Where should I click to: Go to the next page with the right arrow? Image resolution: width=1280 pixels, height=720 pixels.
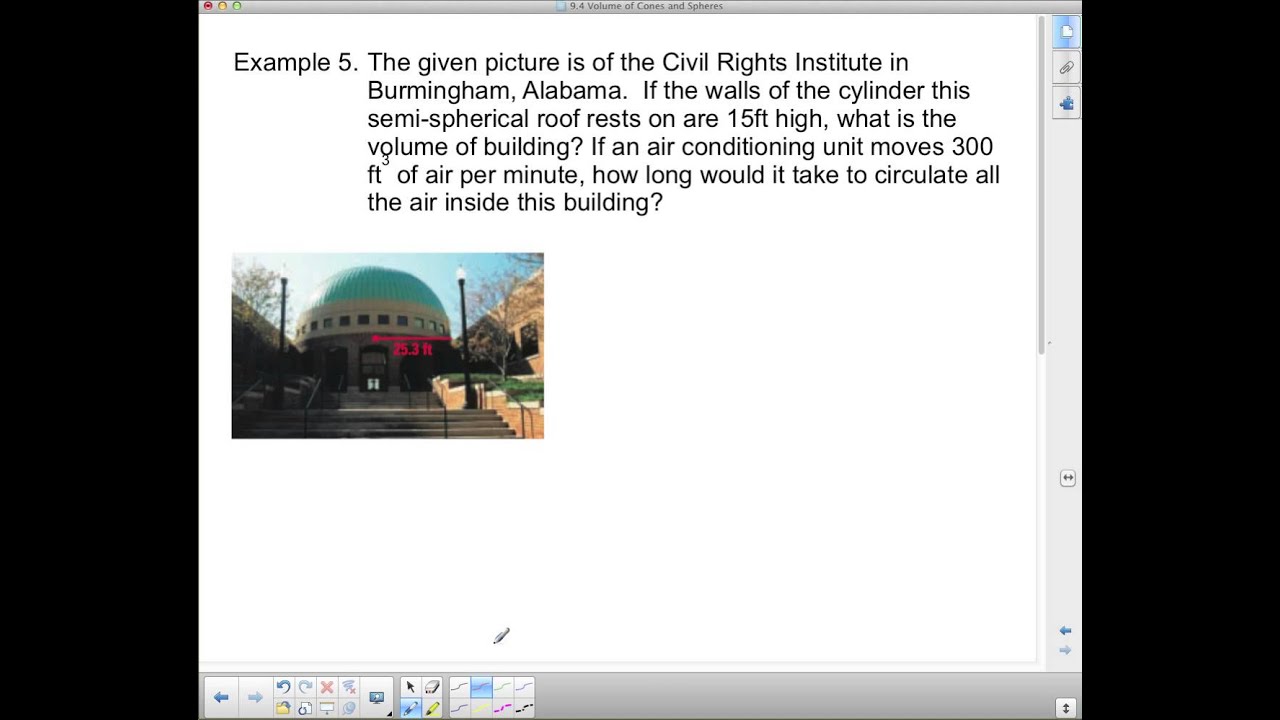tap(255, 697)
